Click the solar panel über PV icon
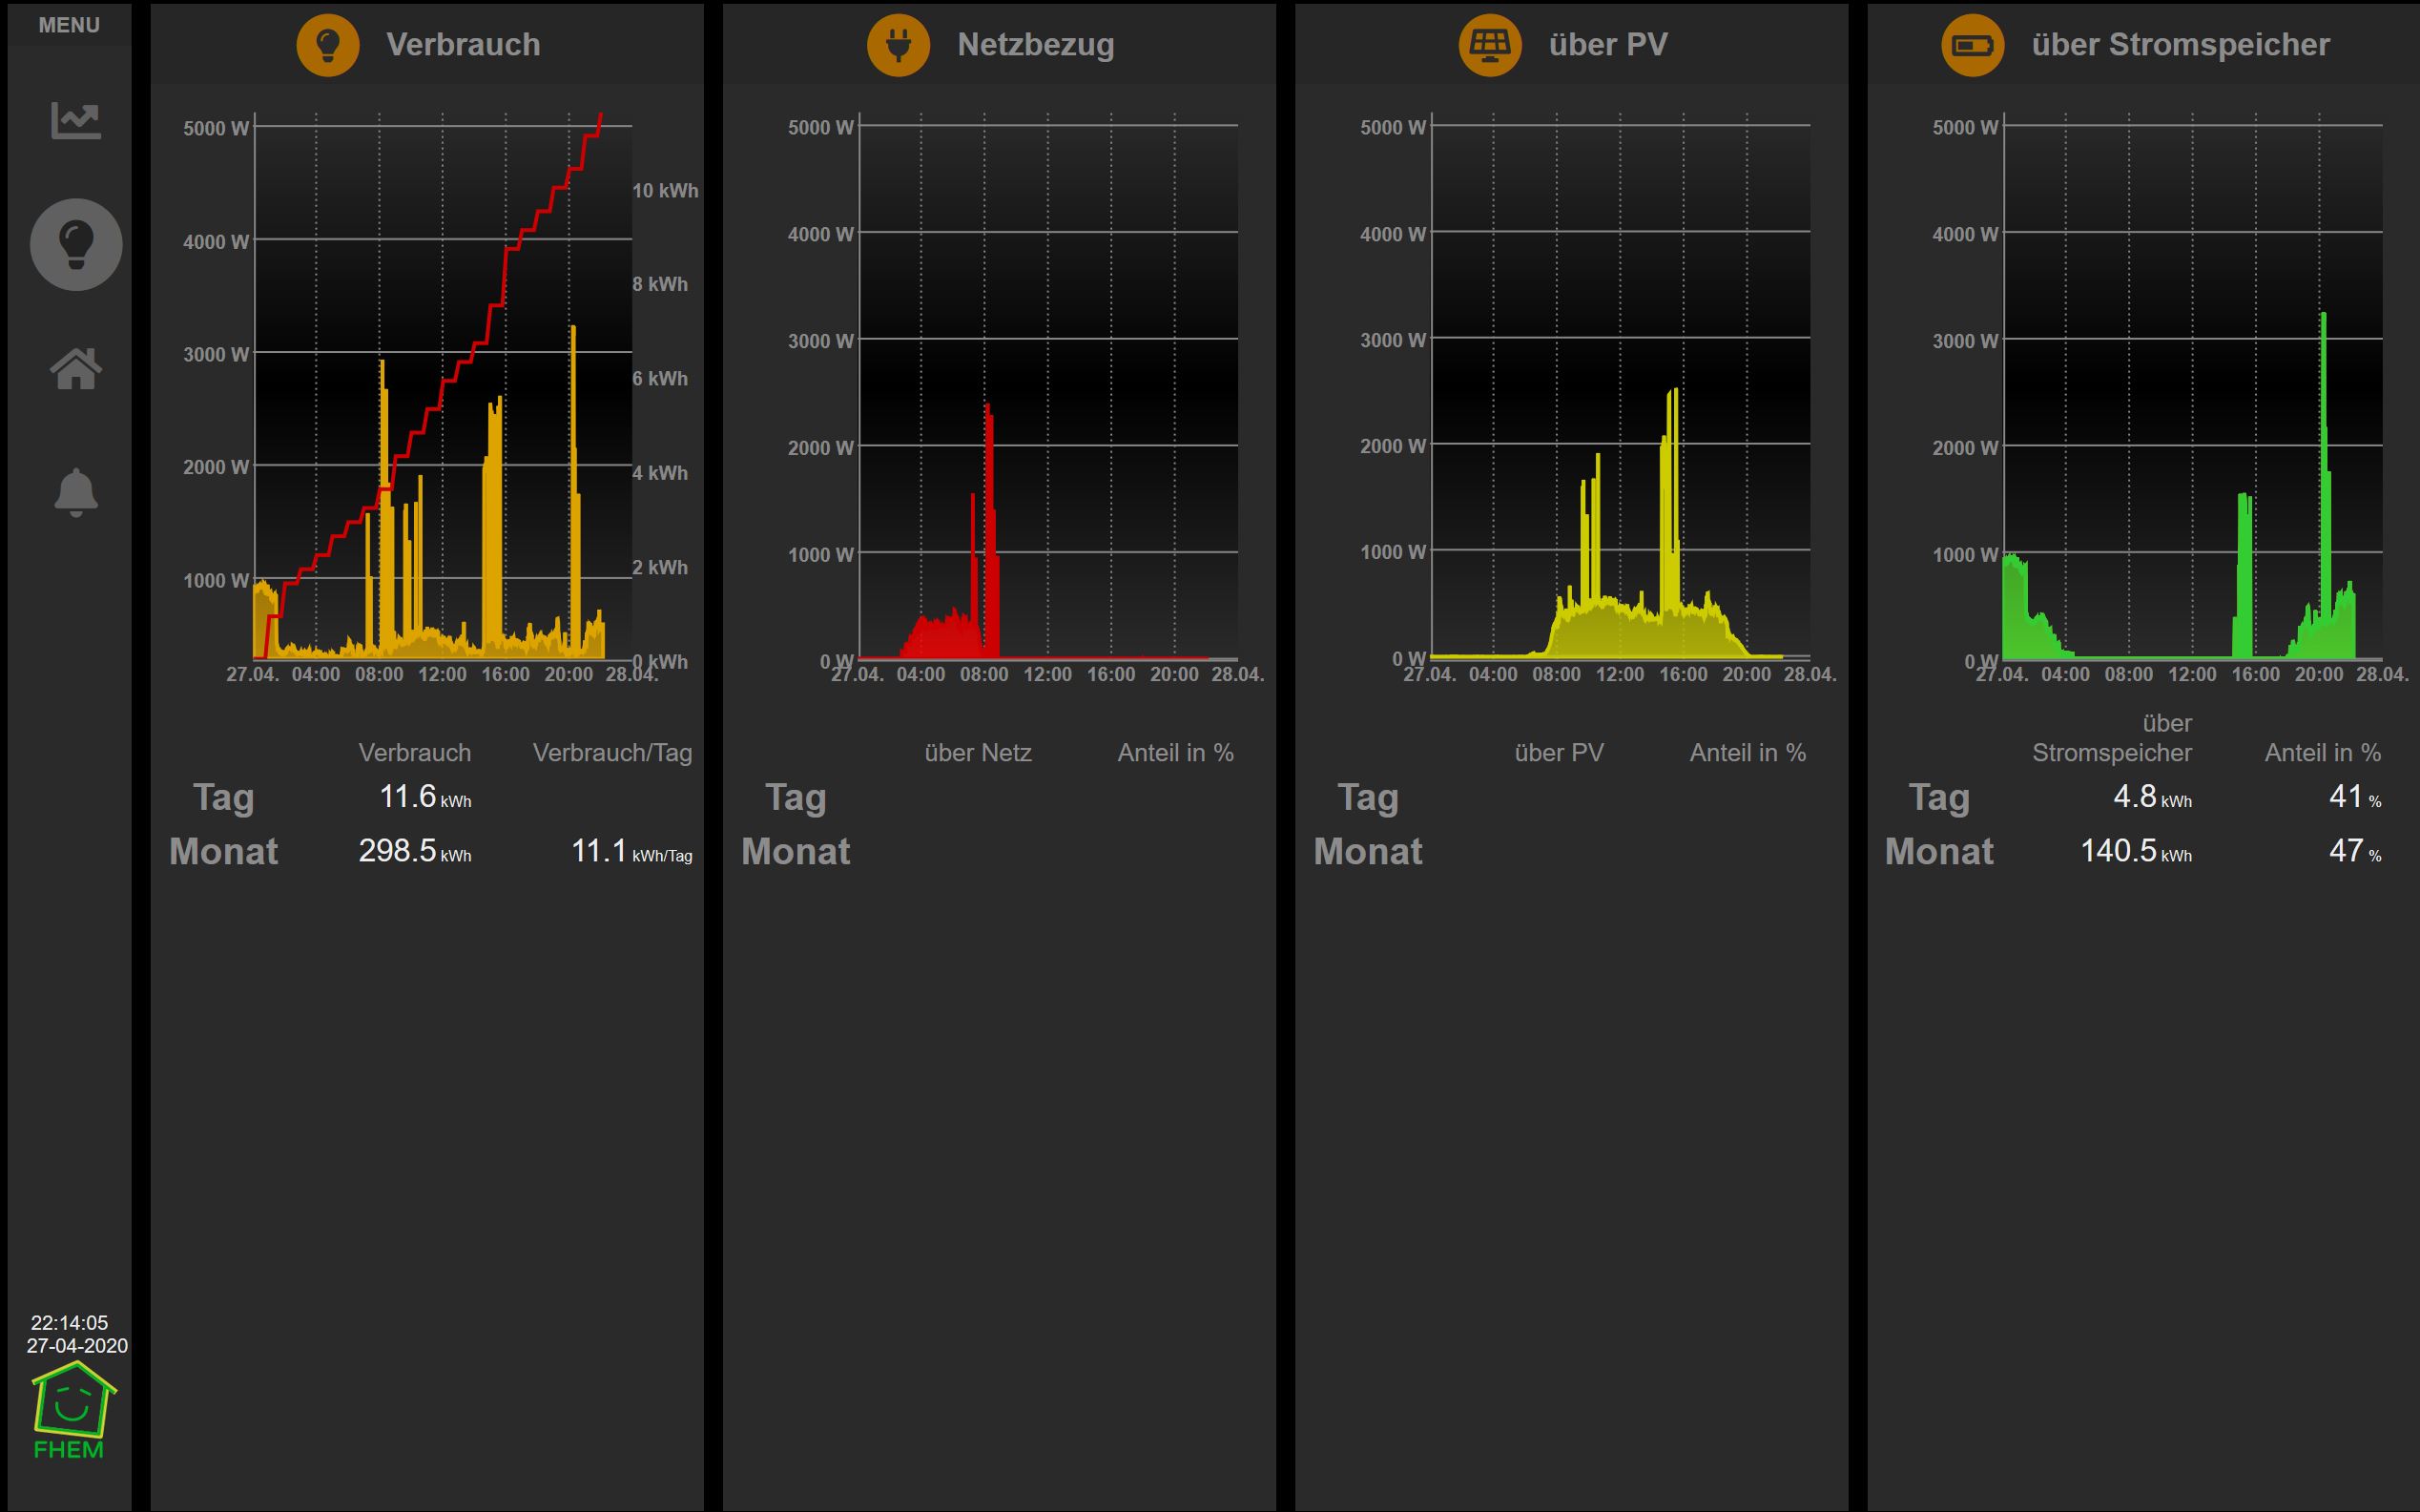The image size is (2420, 1512). 1490,45
